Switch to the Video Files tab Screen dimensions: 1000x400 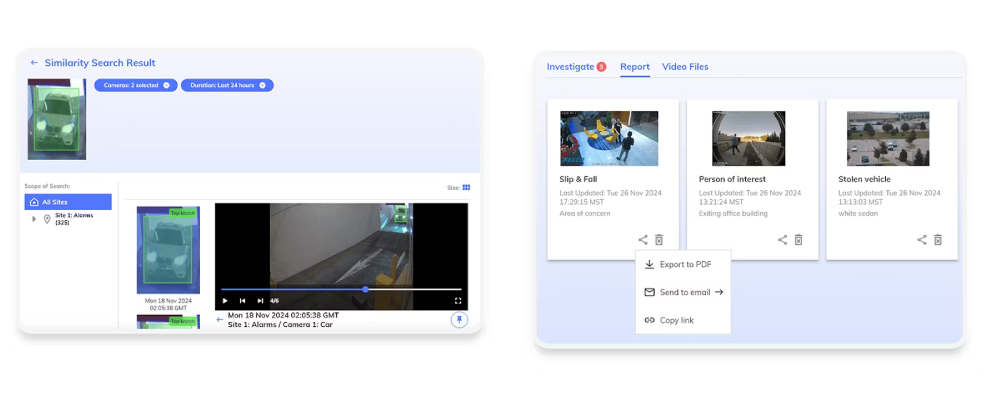tap(685, 67)
